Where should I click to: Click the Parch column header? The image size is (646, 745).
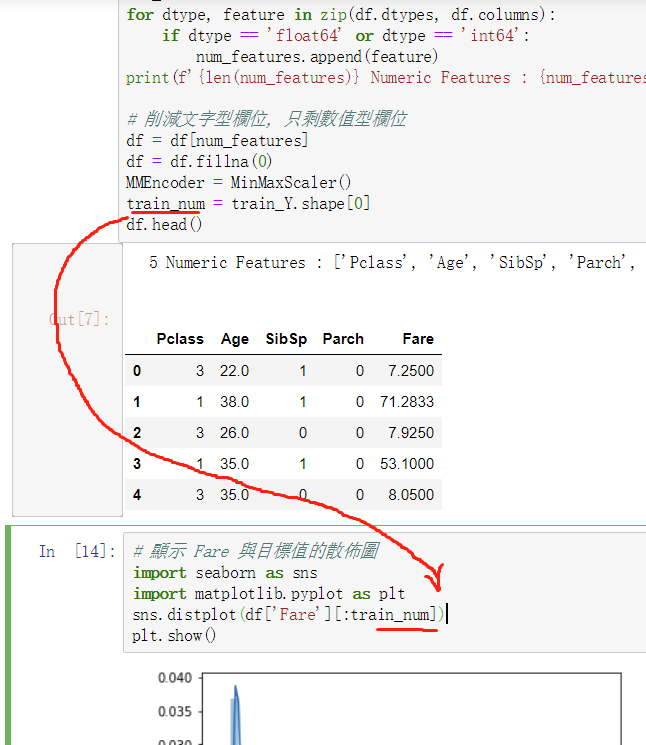coord(343,339)
